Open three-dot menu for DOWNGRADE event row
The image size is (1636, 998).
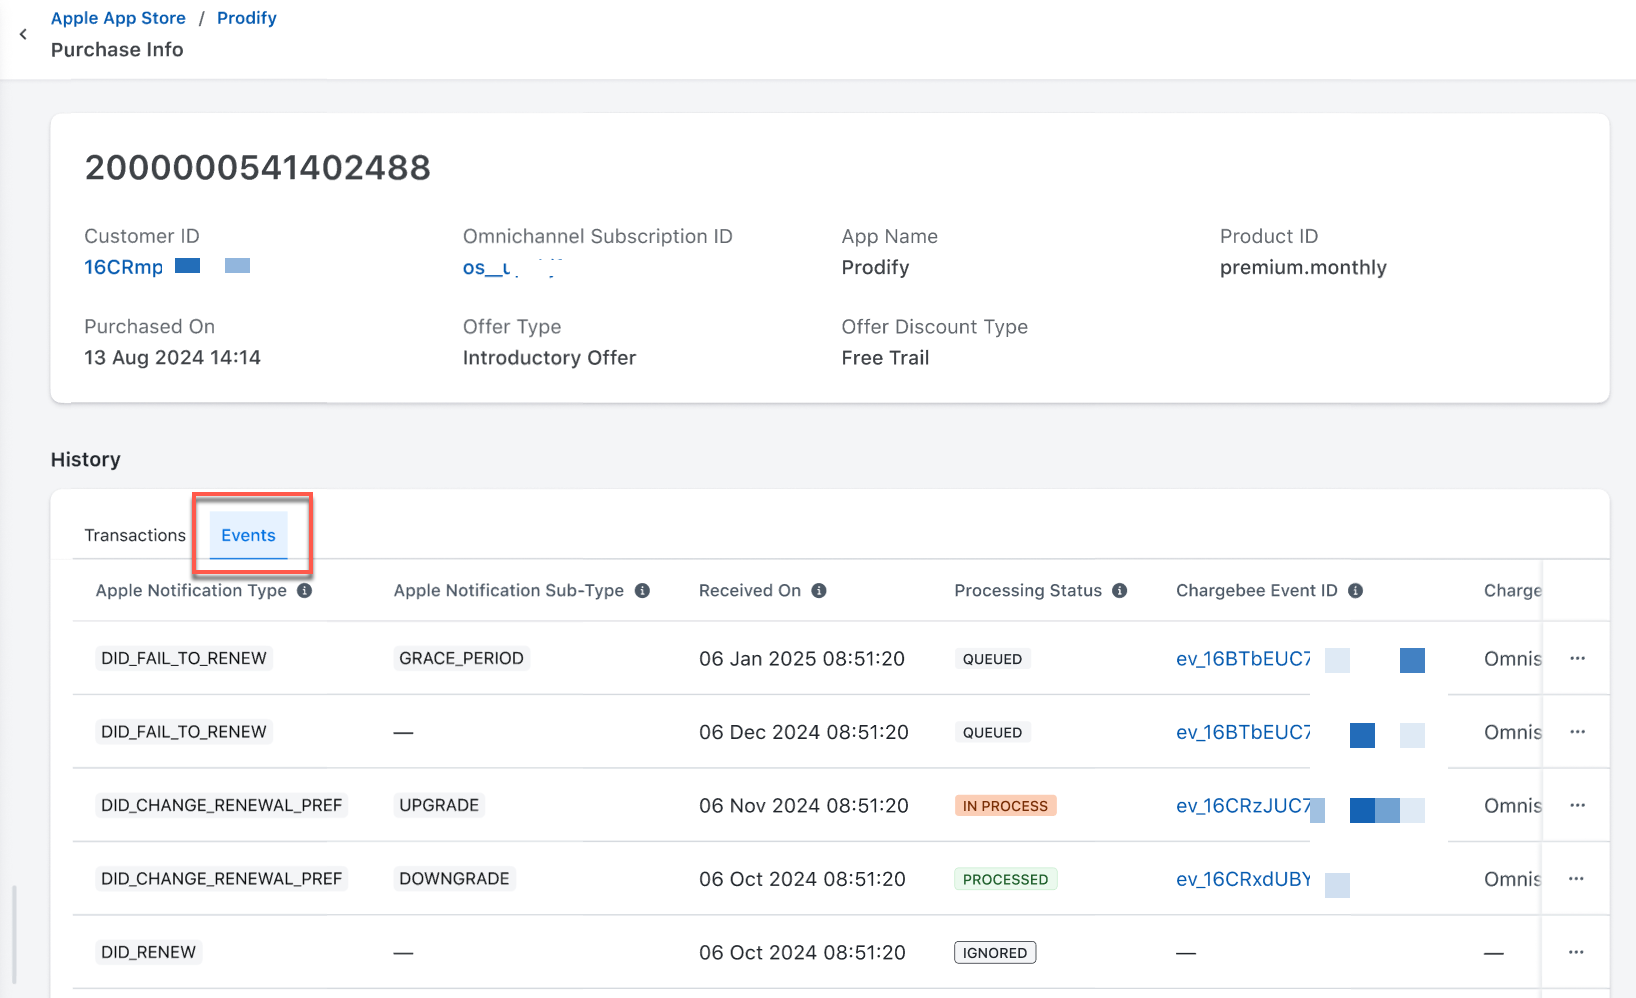[x=1576, y=879]
